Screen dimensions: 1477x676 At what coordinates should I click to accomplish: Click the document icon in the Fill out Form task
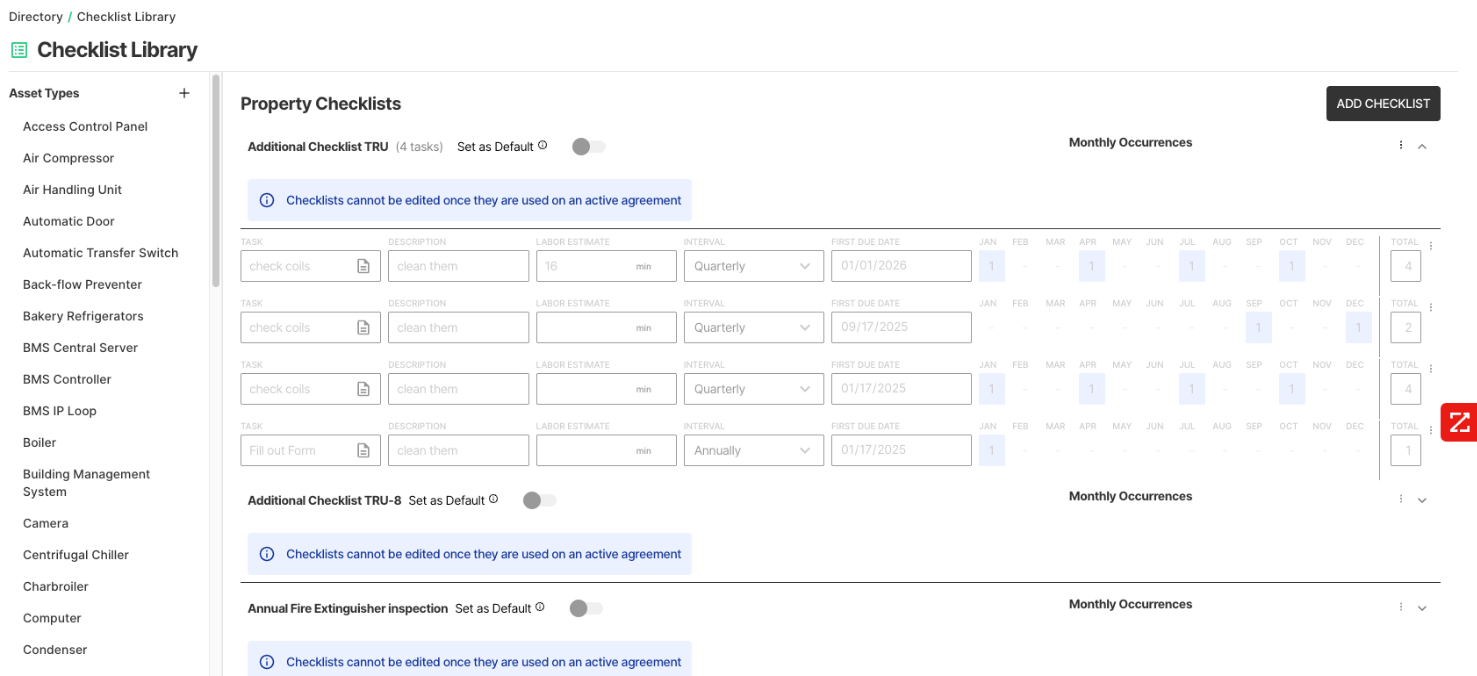pyautogui.click(x=364, y=451)
